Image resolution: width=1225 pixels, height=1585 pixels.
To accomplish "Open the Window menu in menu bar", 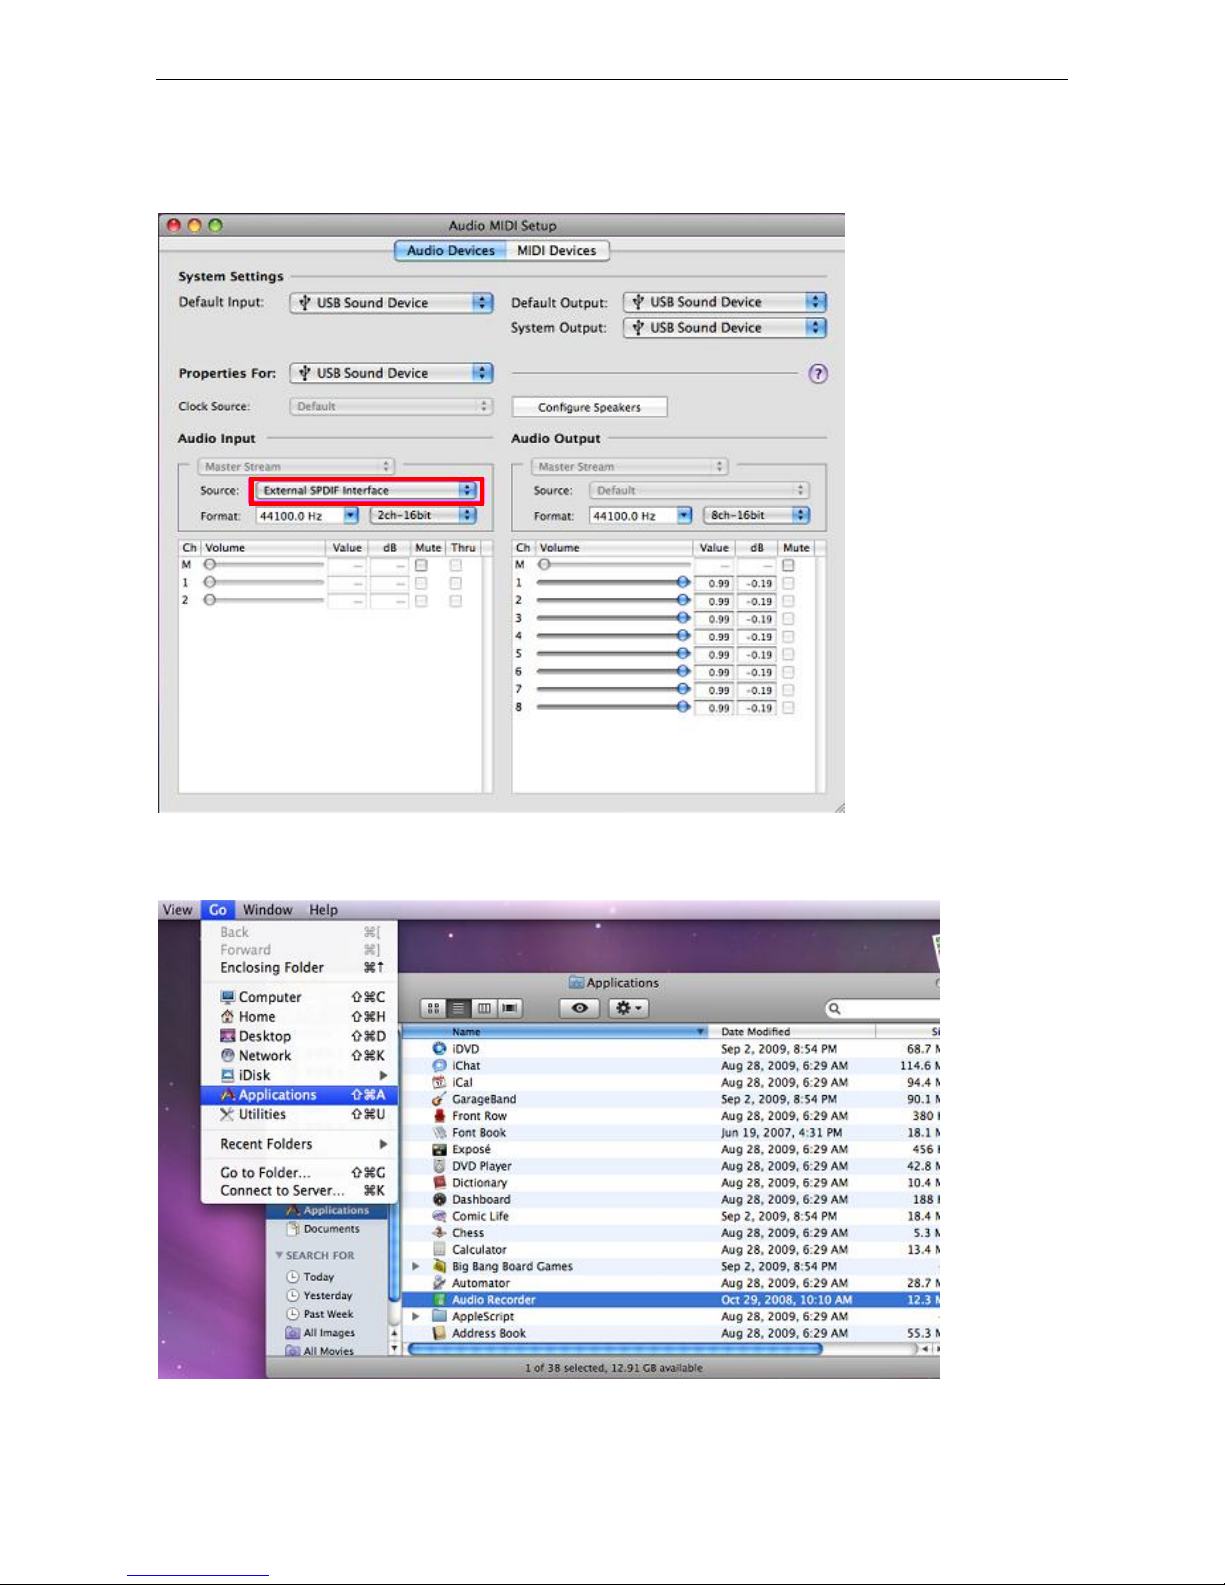I will click(268, 910).
